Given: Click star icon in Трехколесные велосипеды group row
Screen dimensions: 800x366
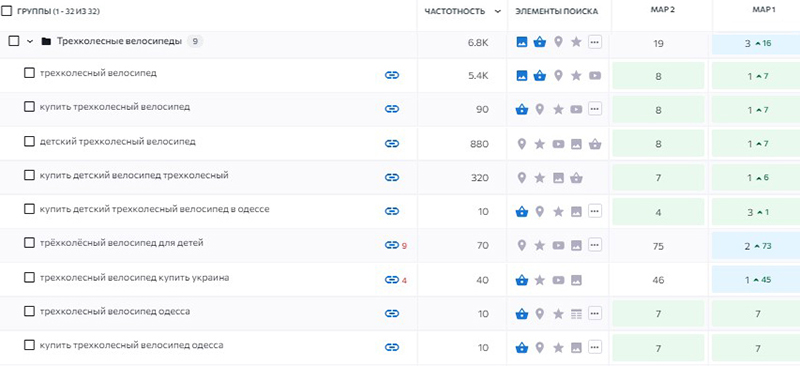Looking at the screenshot, I should pos(576,42).
